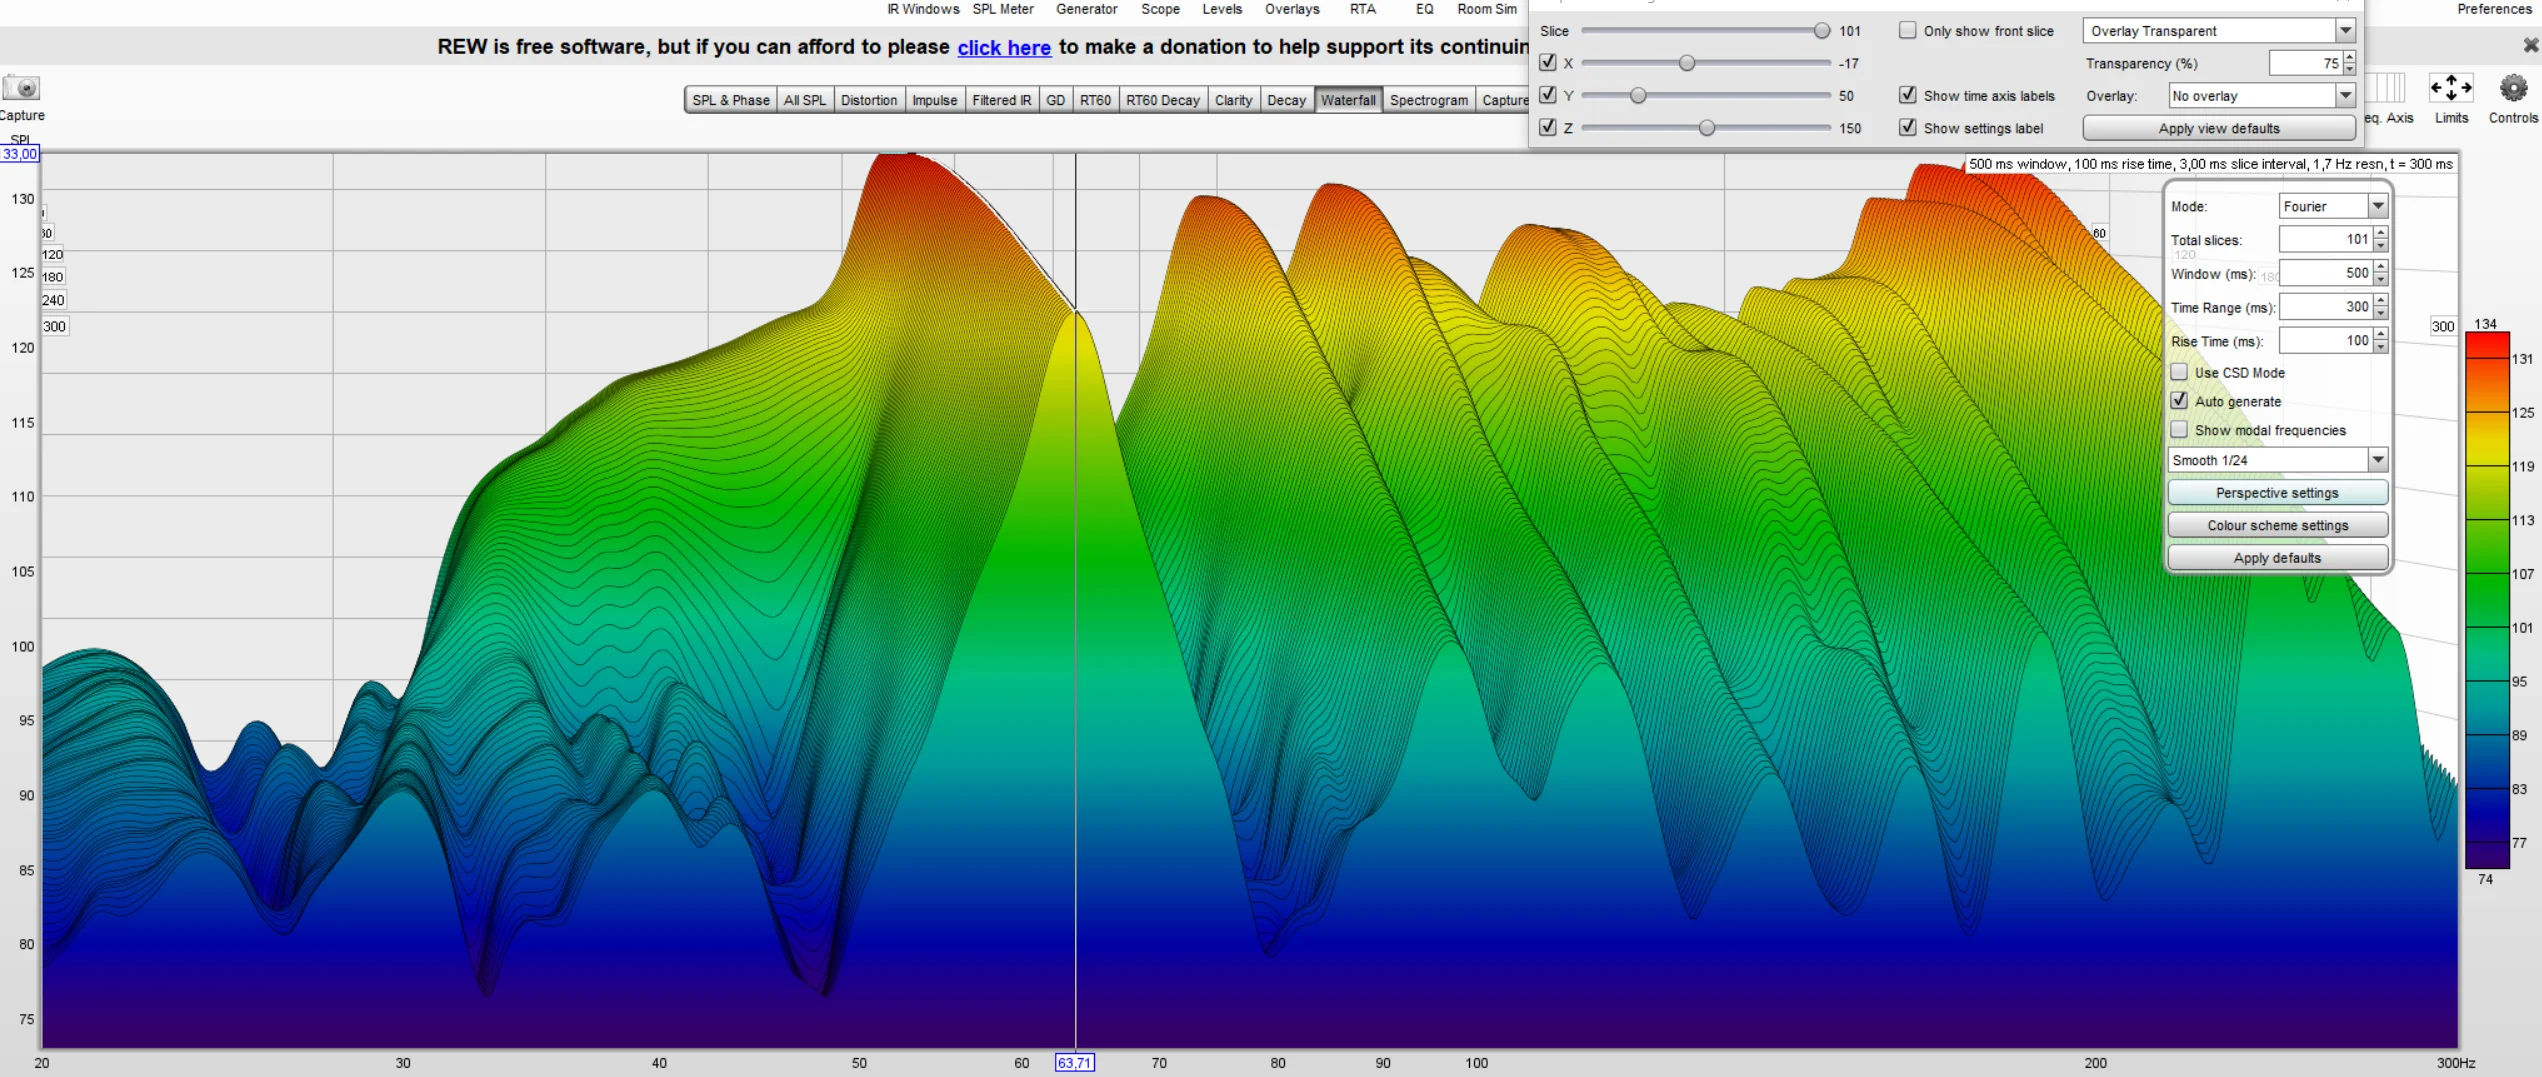Screen dimensions: 2542x1077
Task: Click Perspective settings button
Action: (x=2278, y=493)
